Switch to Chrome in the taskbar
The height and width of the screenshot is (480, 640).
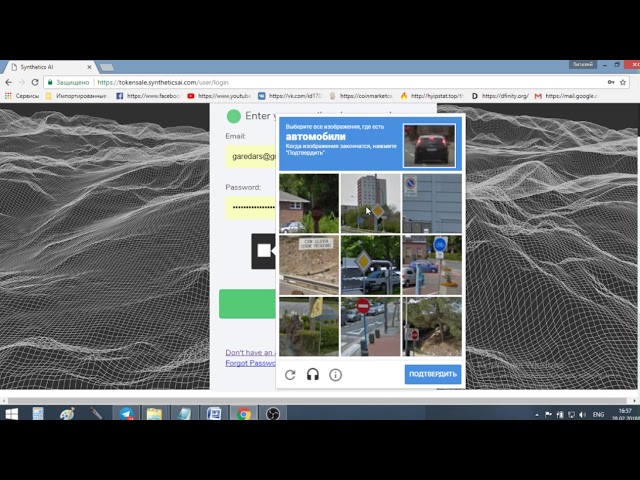(x=243, y=414)
